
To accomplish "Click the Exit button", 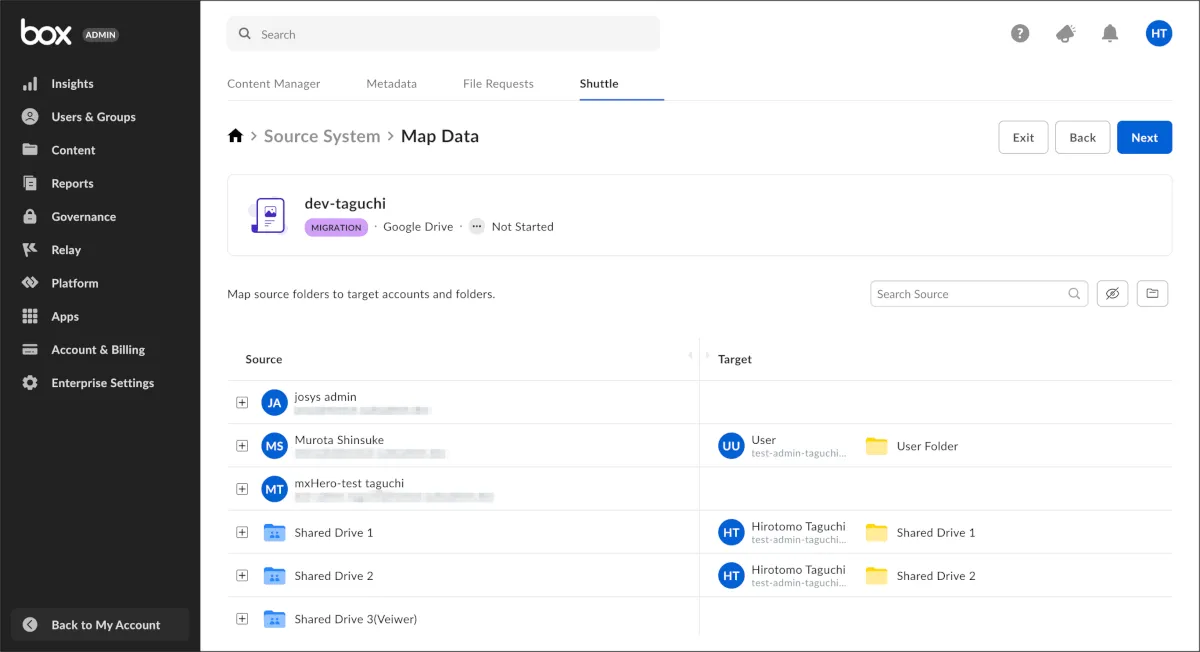I will tap(1023, 138).
